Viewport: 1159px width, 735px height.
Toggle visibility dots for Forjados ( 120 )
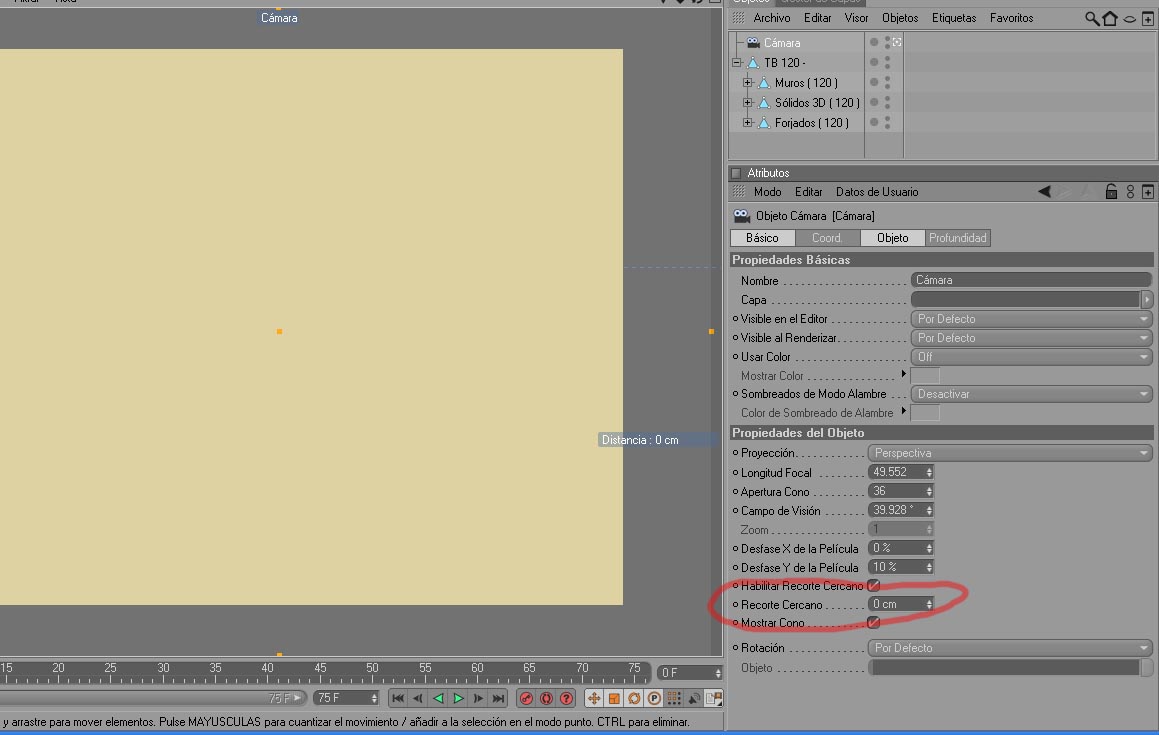(x=888, y=123)
